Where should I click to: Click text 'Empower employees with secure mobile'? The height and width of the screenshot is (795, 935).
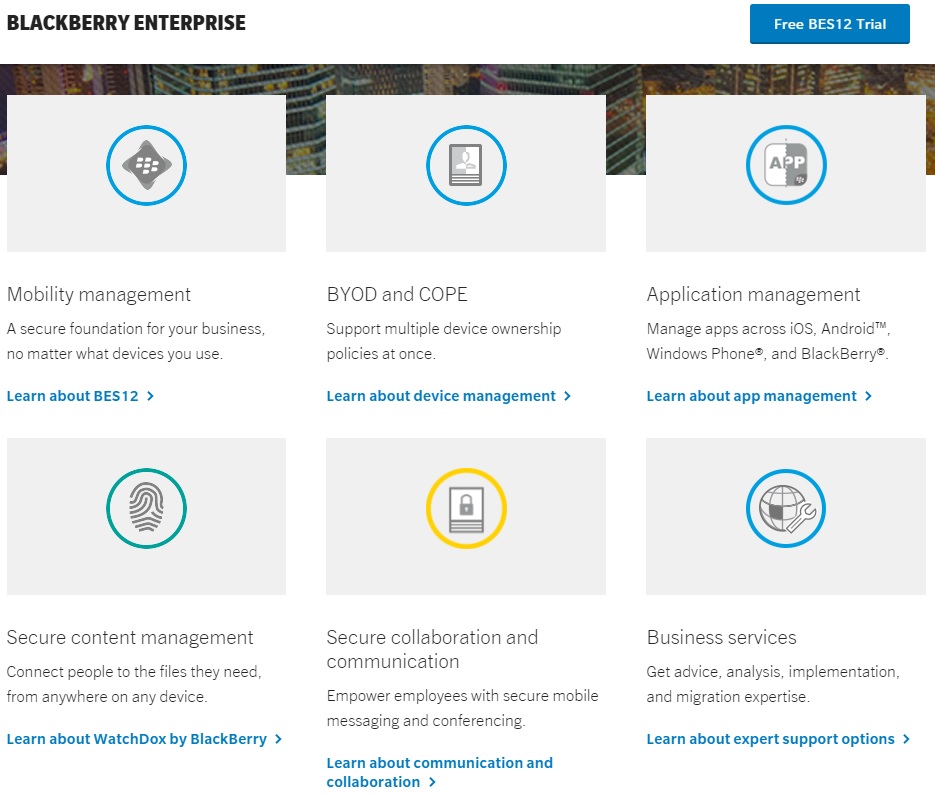462,695
